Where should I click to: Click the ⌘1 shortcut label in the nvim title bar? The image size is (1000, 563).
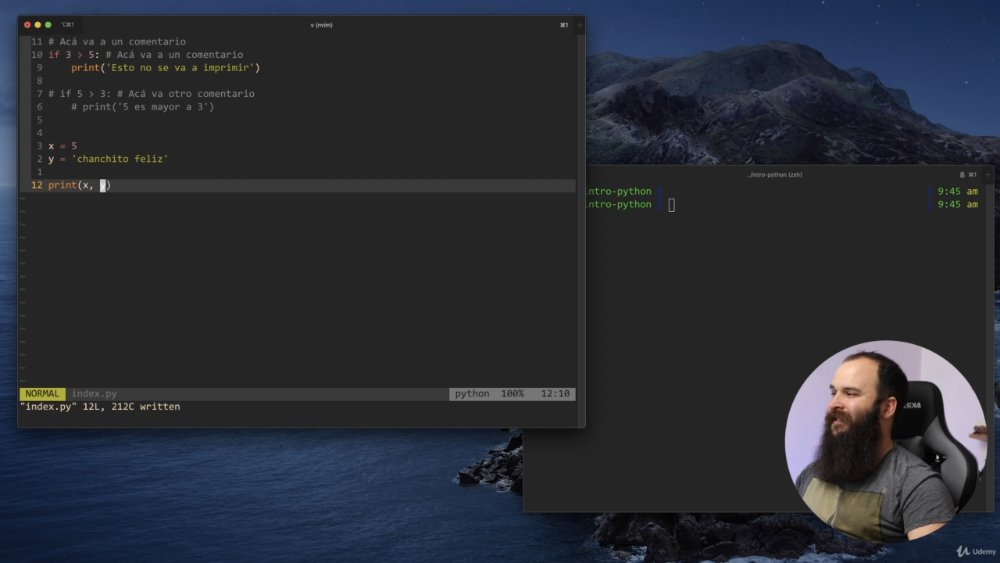[x=564, y=25]
